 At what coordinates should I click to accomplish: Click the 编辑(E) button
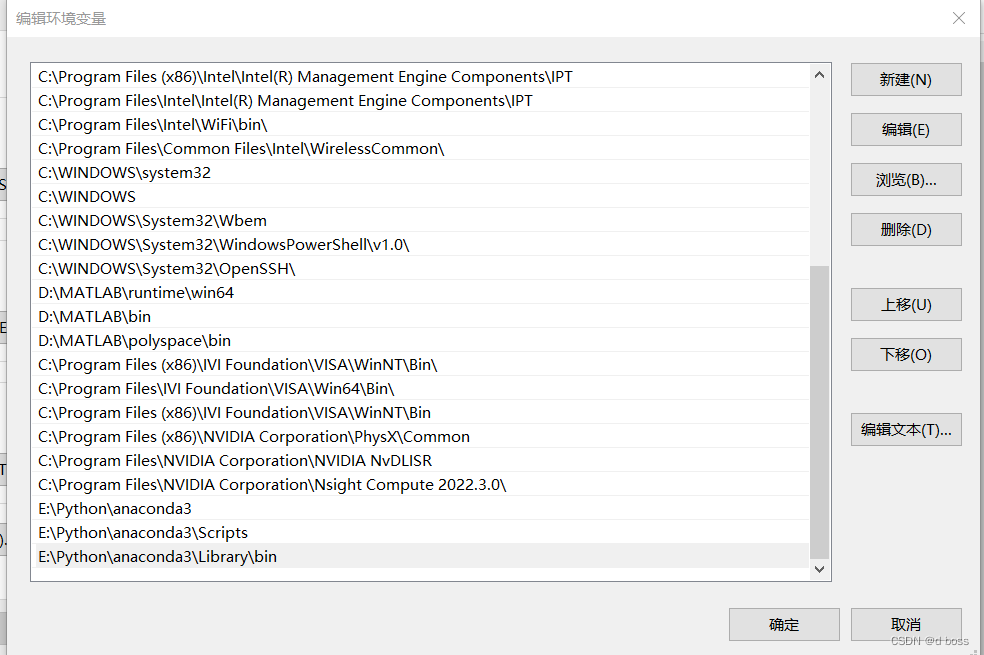(905, 129)
